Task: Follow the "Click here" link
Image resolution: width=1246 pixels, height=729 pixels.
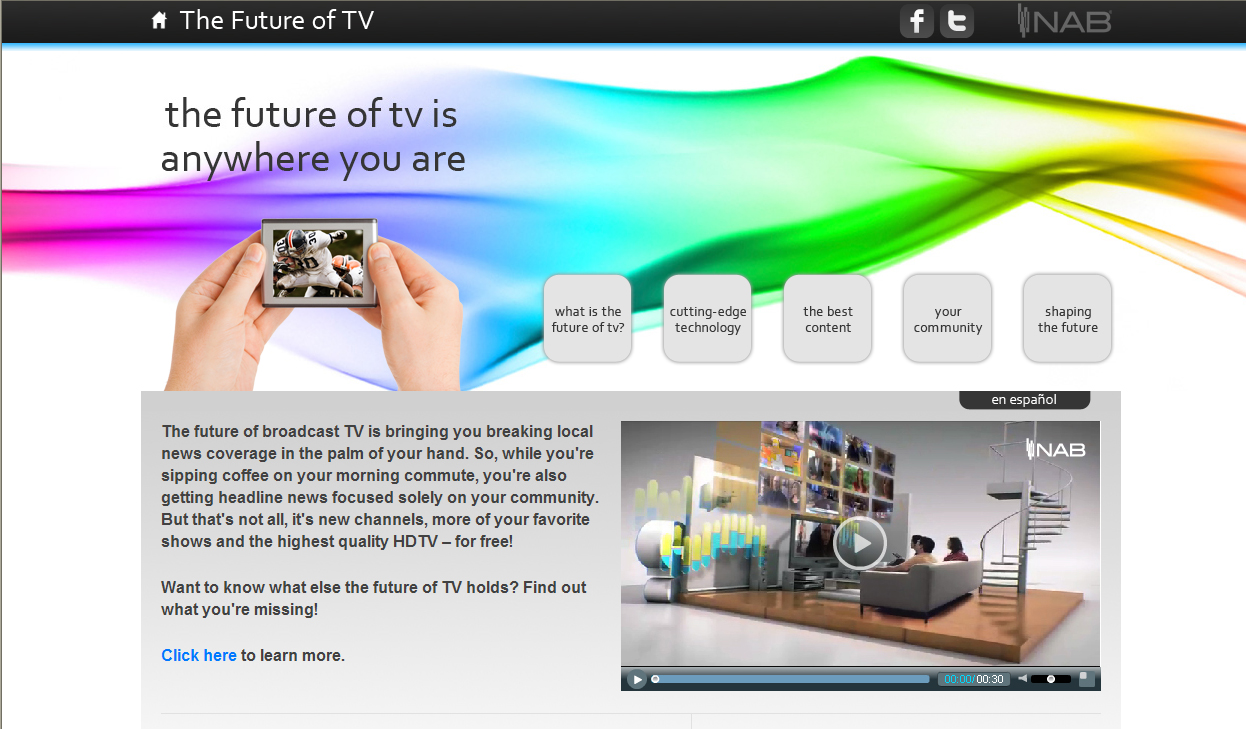Action: coord(199,656)
